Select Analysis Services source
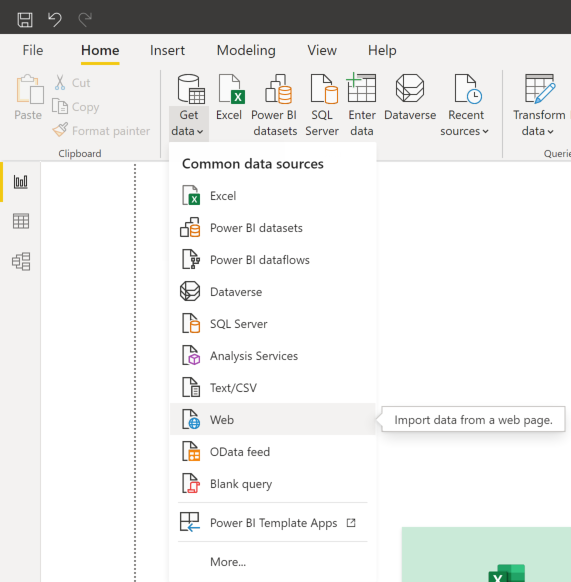The image size is (571, 582). coord(273,356)
